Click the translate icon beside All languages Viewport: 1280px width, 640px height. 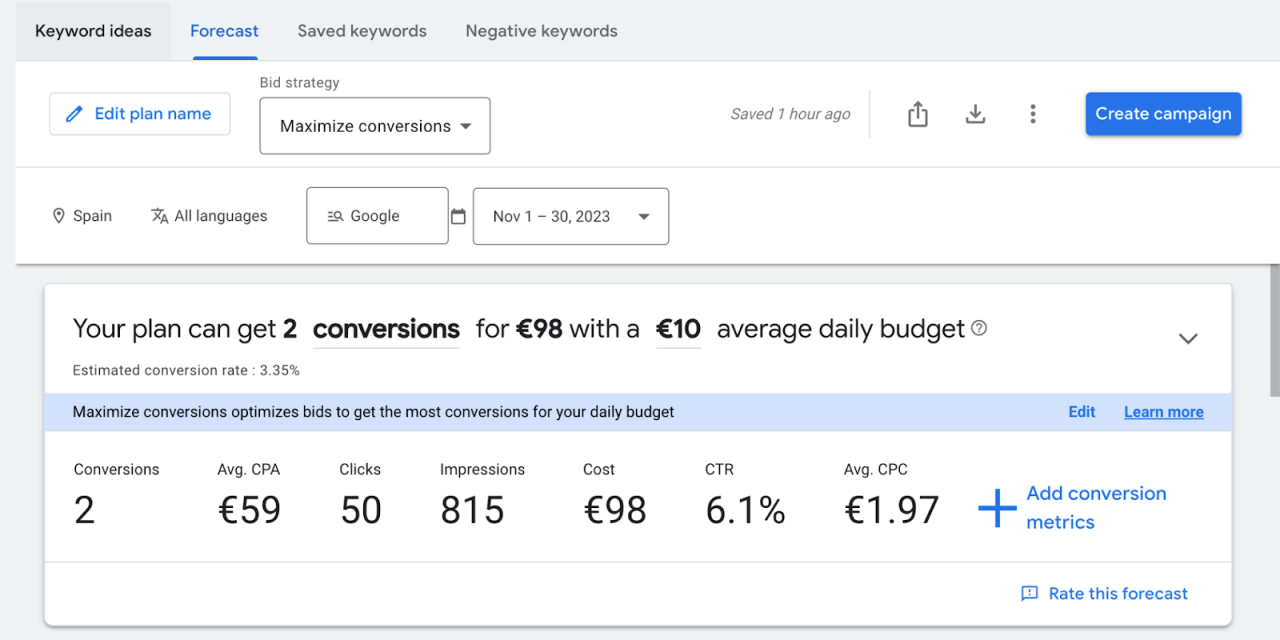(159, 215)
